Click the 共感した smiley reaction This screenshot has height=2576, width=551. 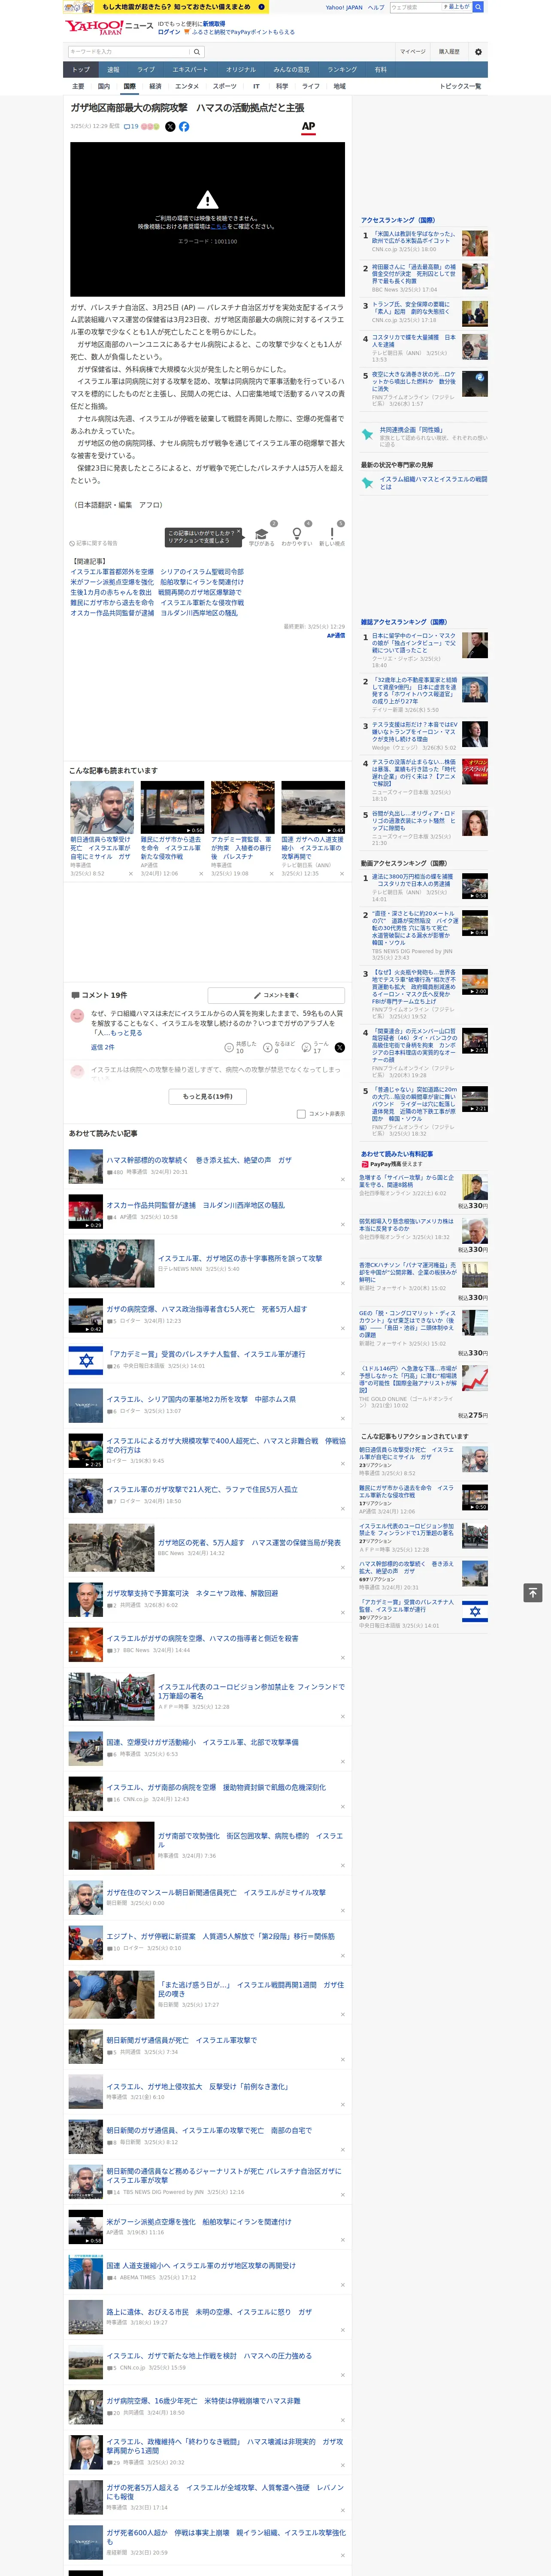230,1047
